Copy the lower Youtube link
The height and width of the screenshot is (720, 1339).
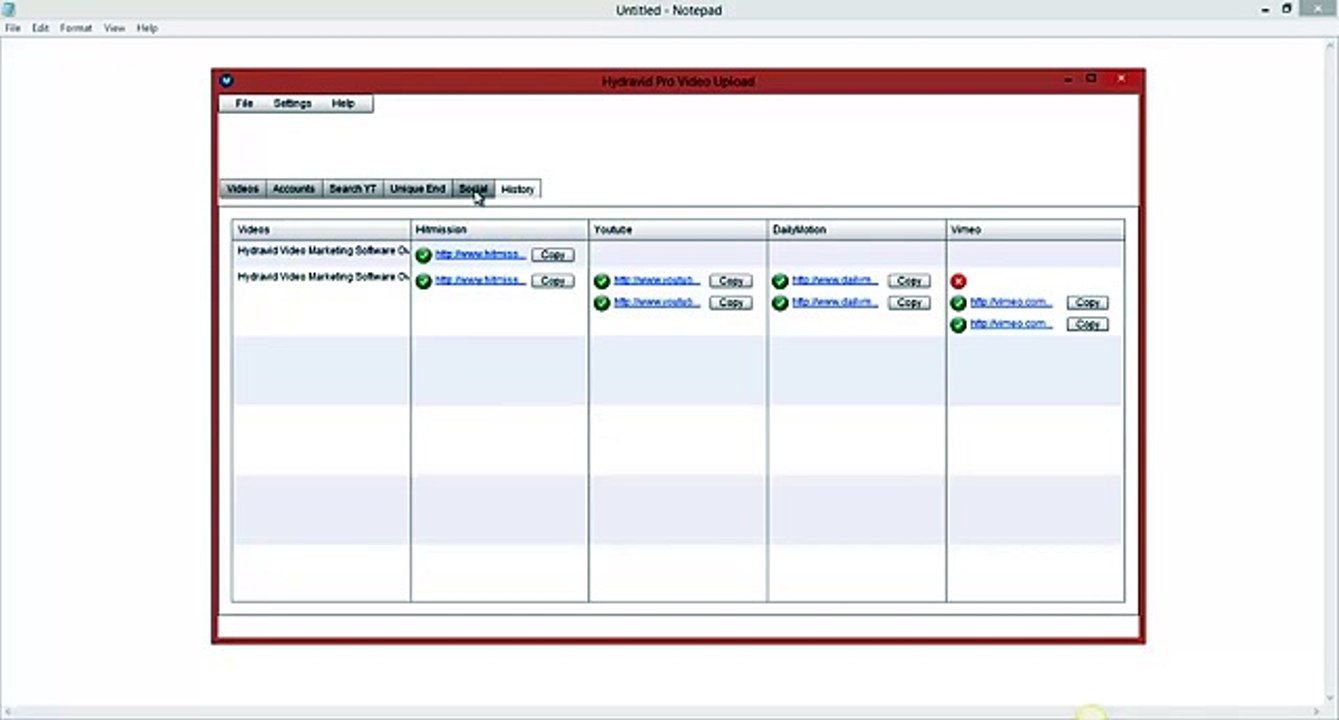731,302
